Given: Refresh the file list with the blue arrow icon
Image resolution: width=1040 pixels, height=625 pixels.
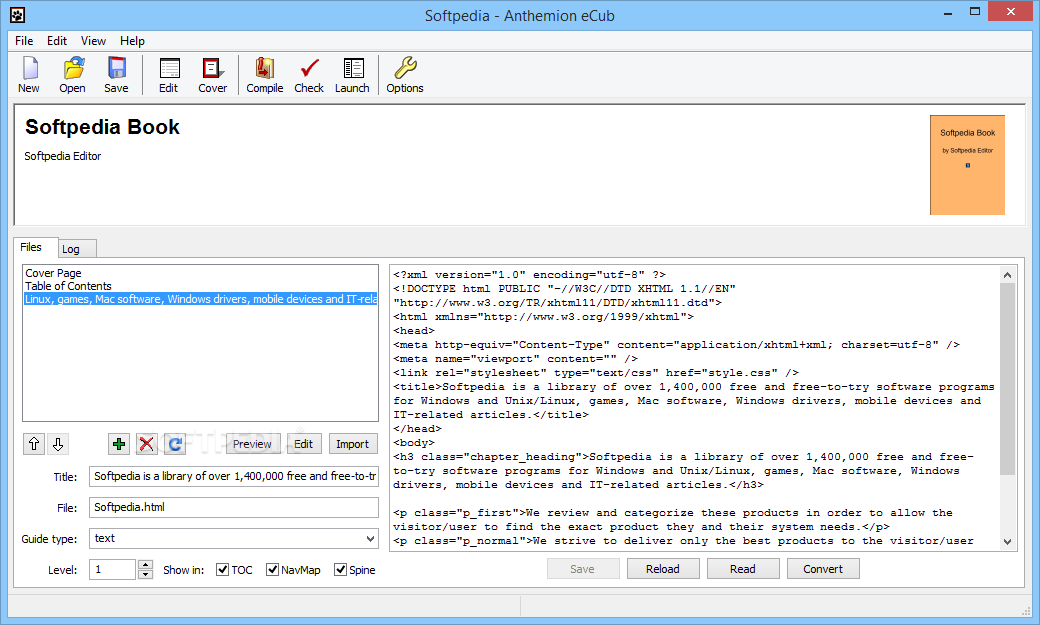Looking at the screenshot, I should [175, 444].
